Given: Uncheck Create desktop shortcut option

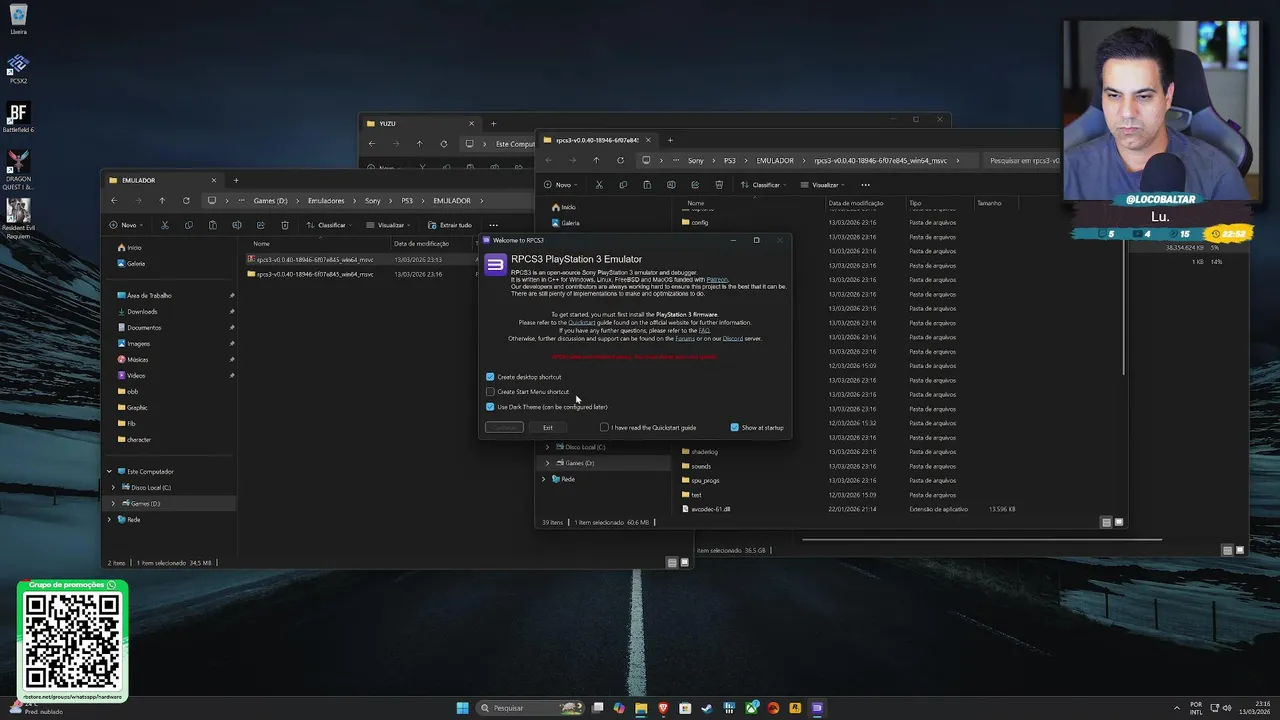Looking at the screenshot, I should click(x=490, y=377).
